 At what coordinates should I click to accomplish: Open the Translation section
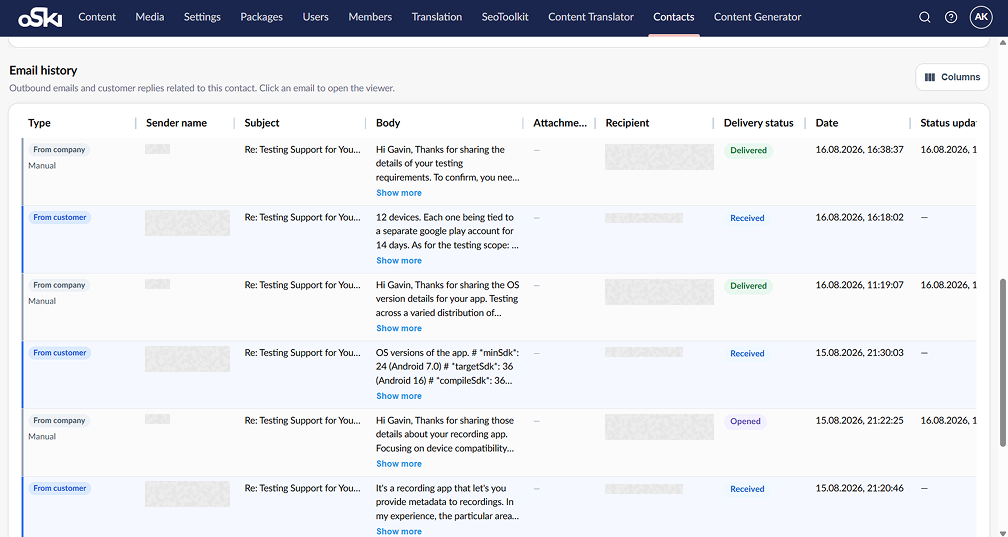(x=436, y=17)
